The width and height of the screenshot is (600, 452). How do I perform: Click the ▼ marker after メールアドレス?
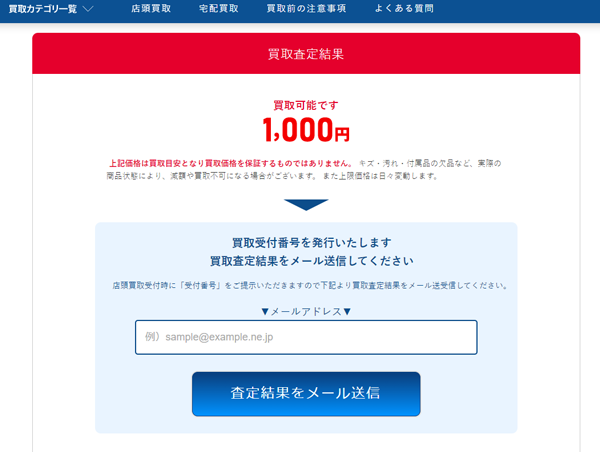[347, 312]
